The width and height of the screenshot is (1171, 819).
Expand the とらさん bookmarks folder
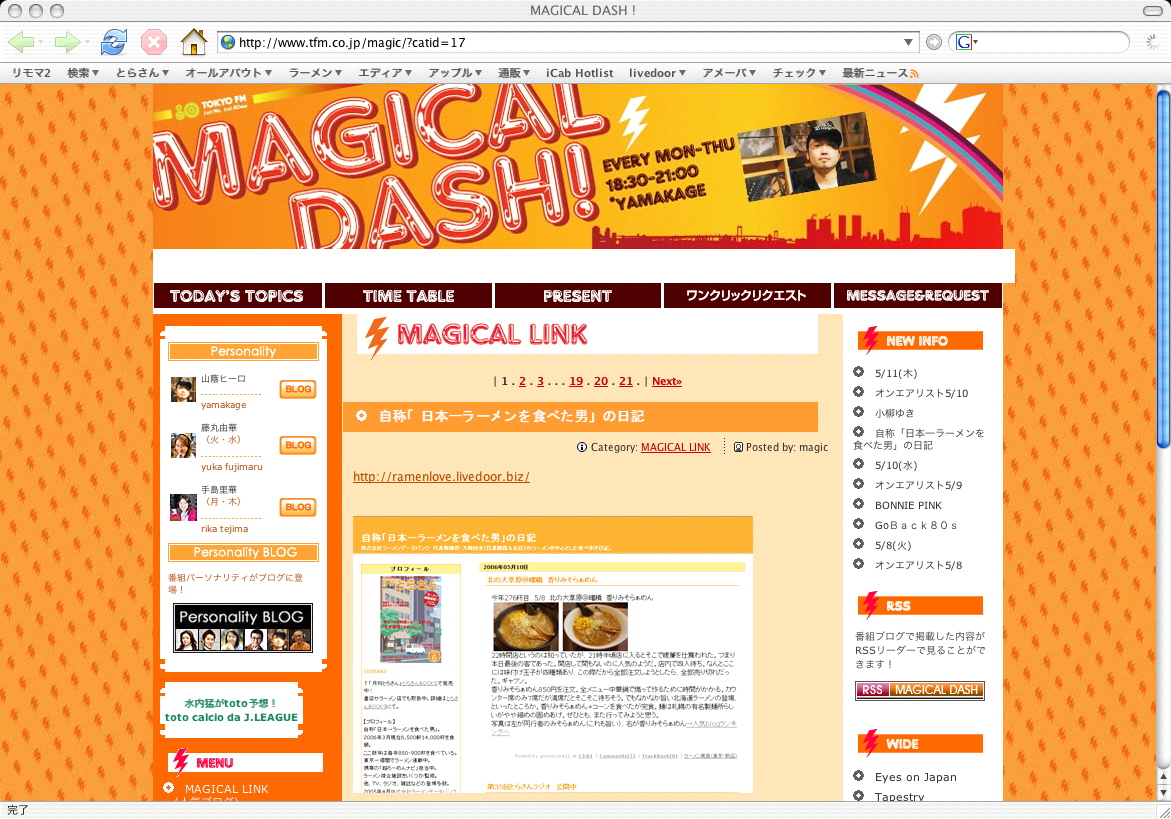(142, 72)
